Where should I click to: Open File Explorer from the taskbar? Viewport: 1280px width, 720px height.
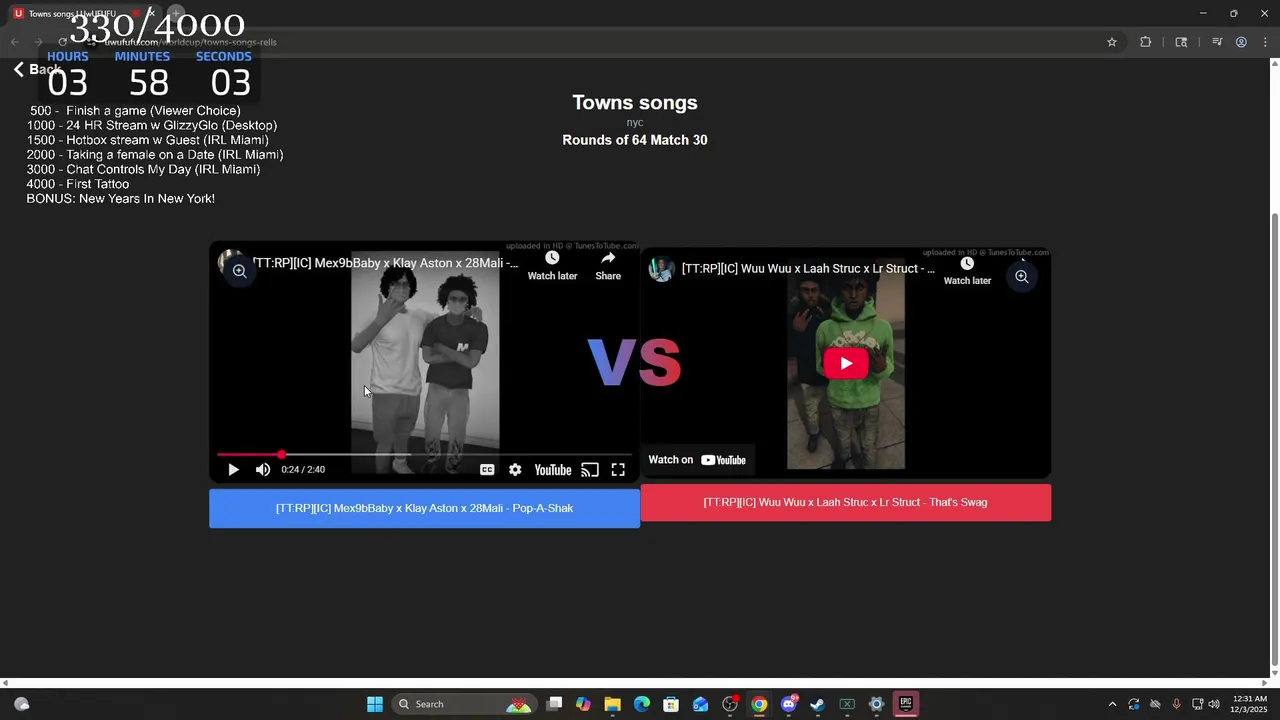pos(612,704)
